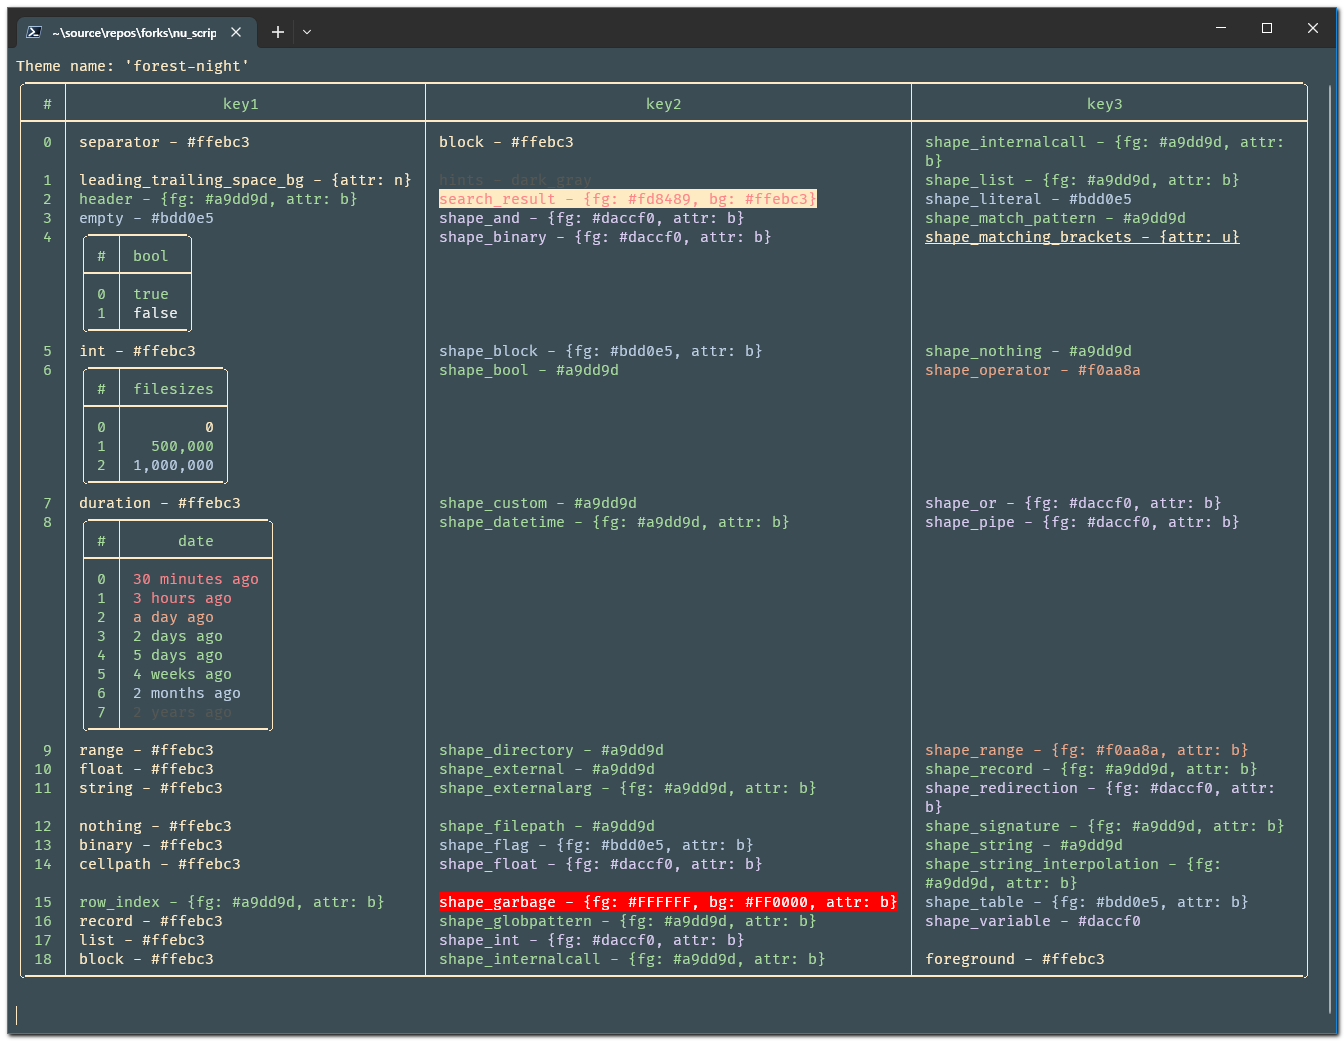Click 'range - #ffebc3' entry
1344x1041 pixels.
click(147, 750)
